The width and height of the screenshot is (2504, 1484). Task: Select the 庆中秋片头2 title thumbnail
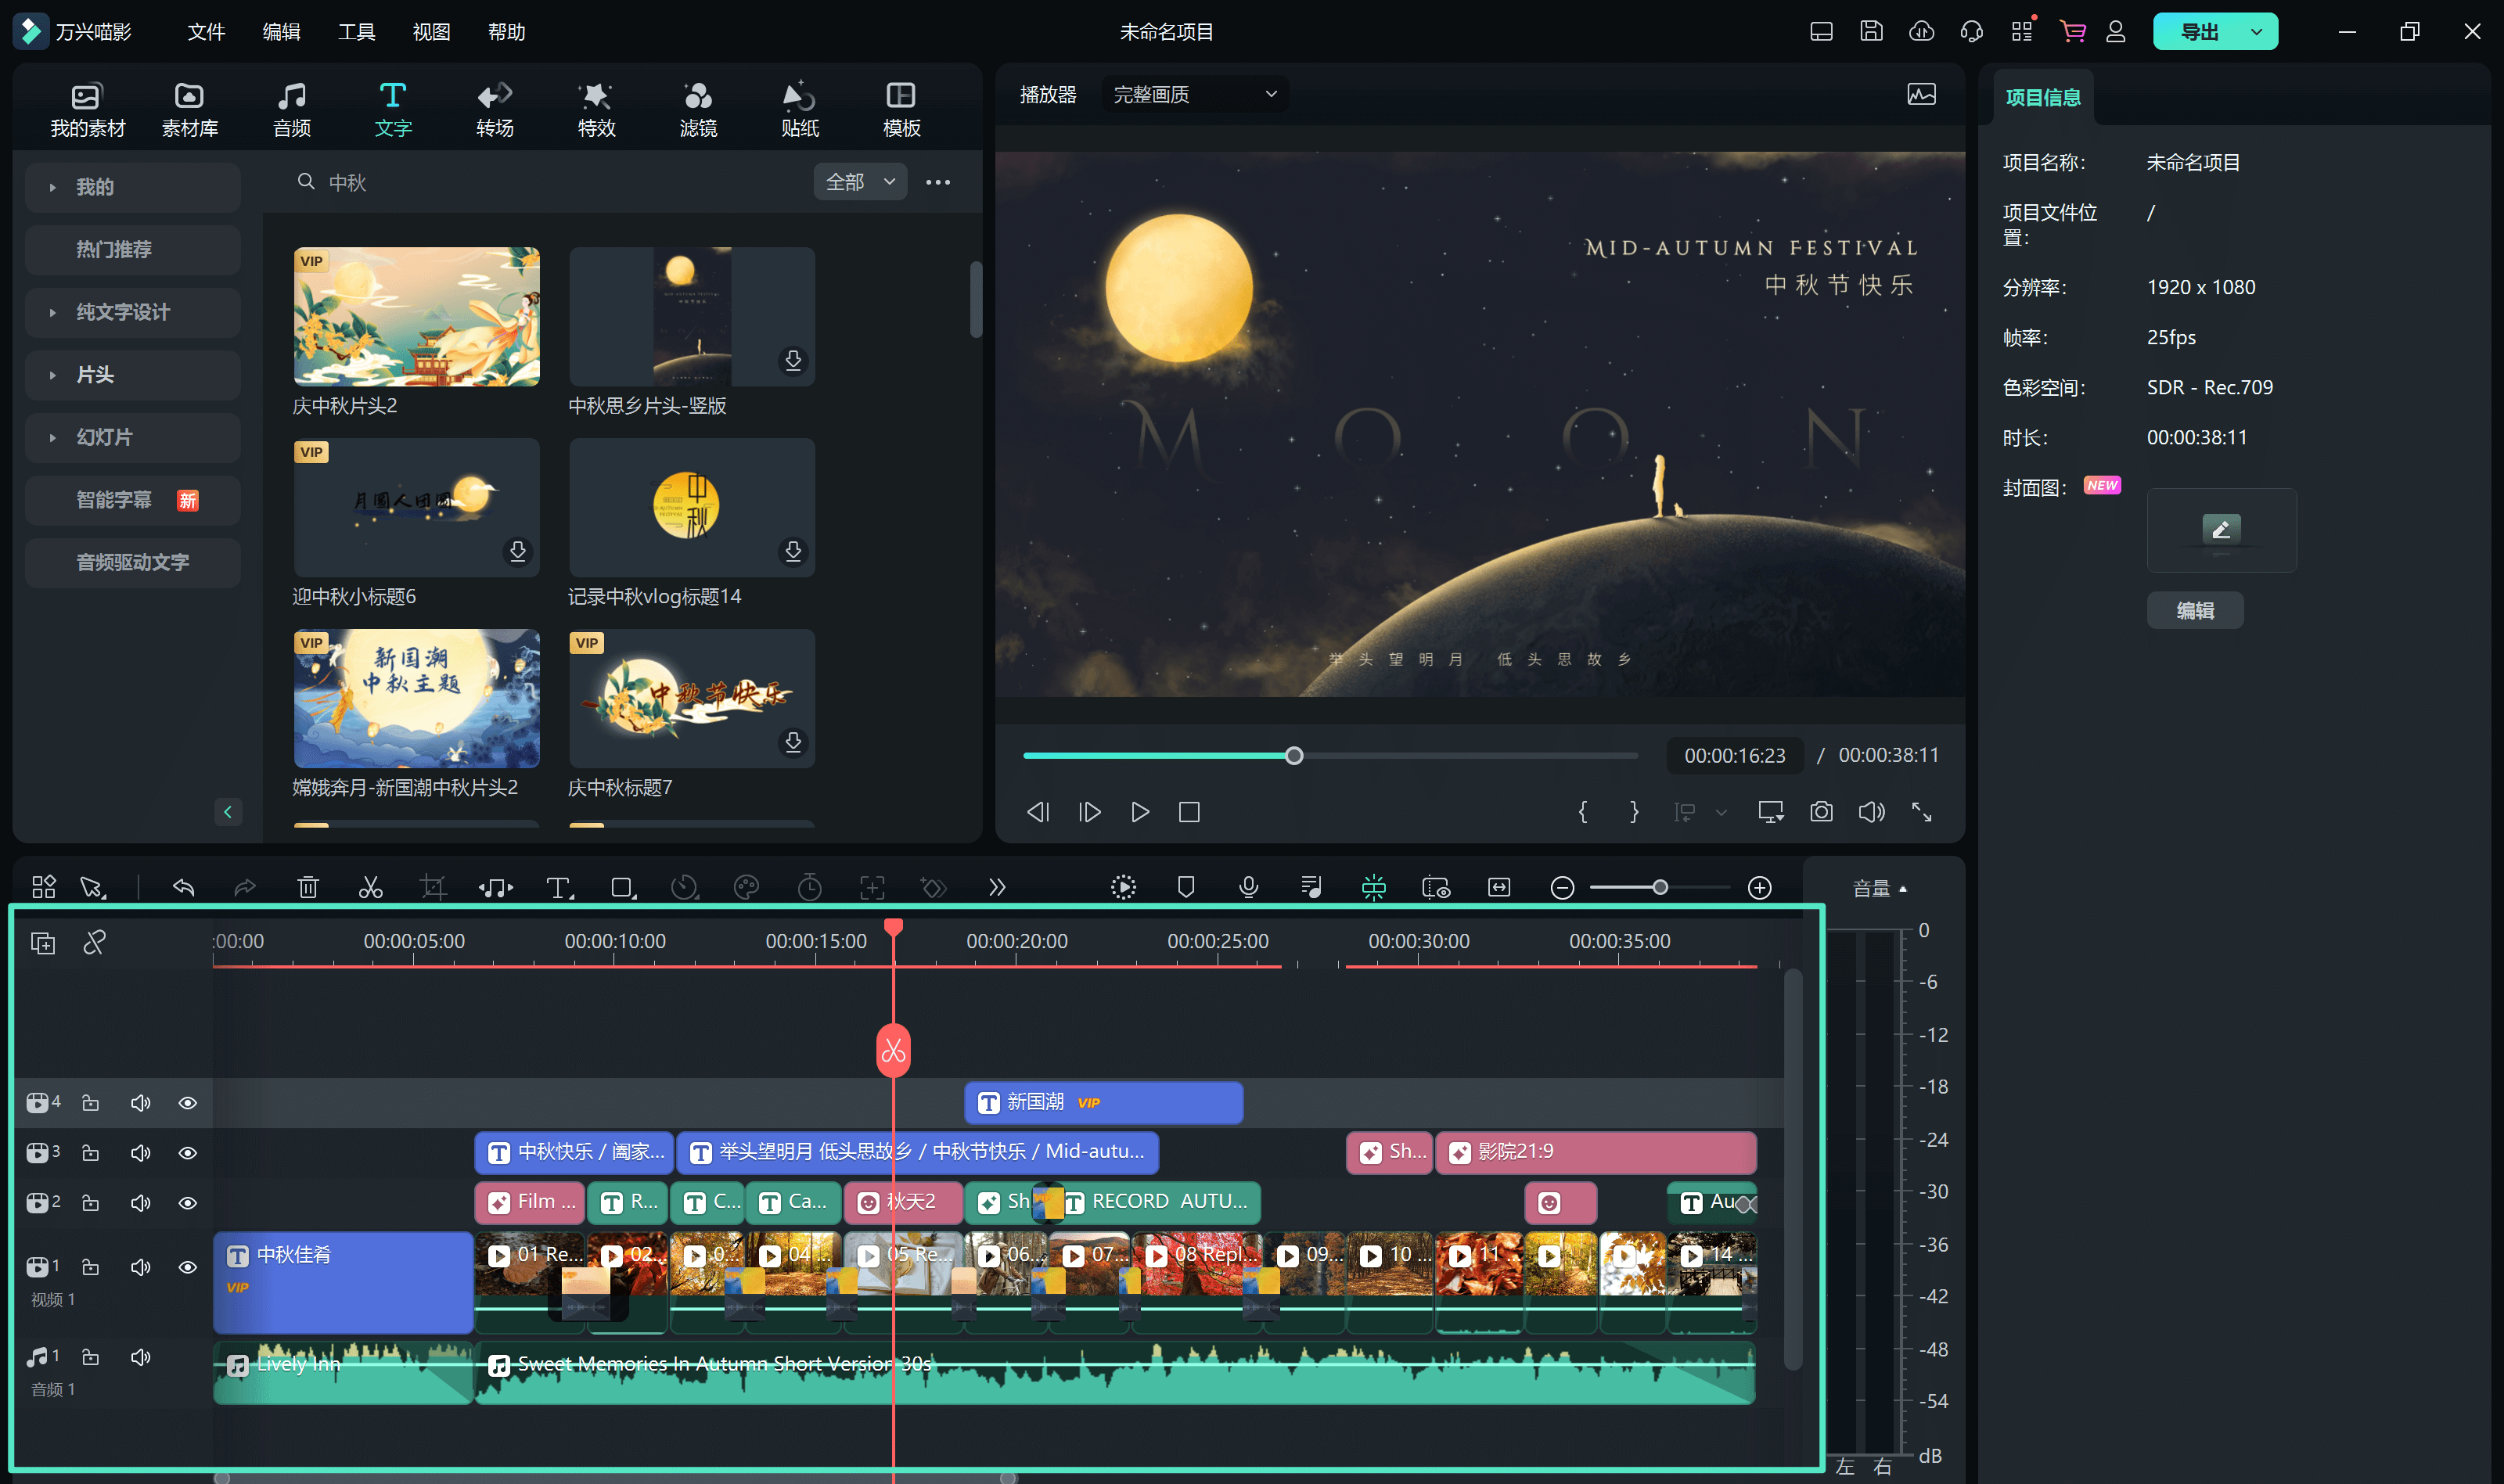pyautogui.click(x=416, y=317)
